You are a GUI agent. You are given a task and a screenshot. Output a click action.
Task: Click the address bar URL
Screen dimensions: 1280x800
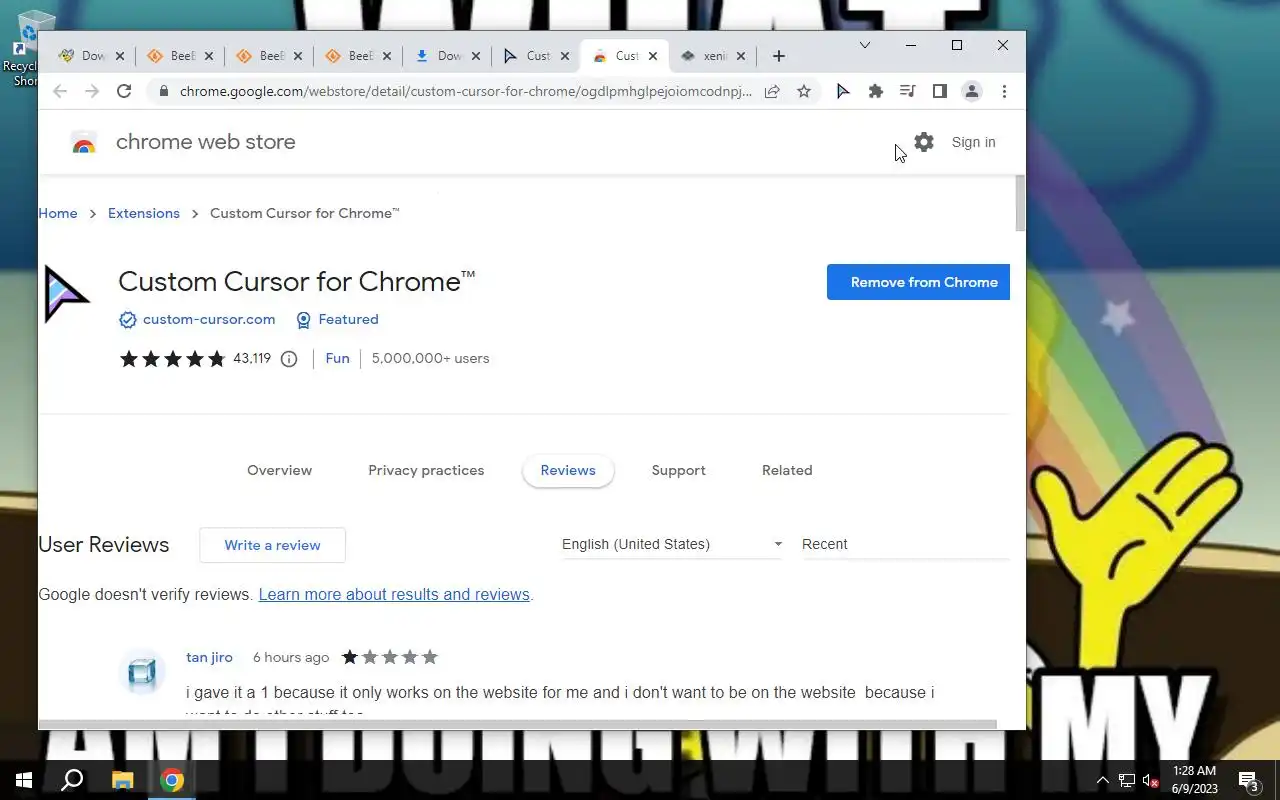[x=466, y=91]
